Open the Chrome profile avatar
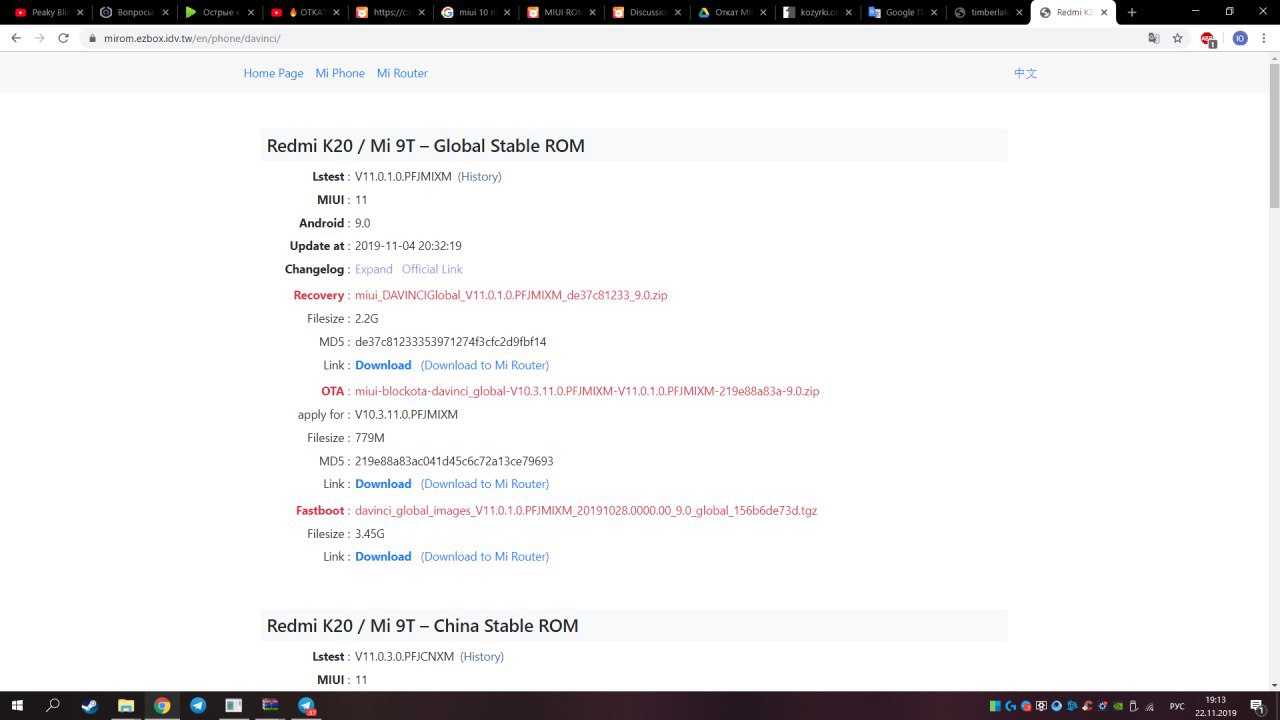 point(1240,38)
